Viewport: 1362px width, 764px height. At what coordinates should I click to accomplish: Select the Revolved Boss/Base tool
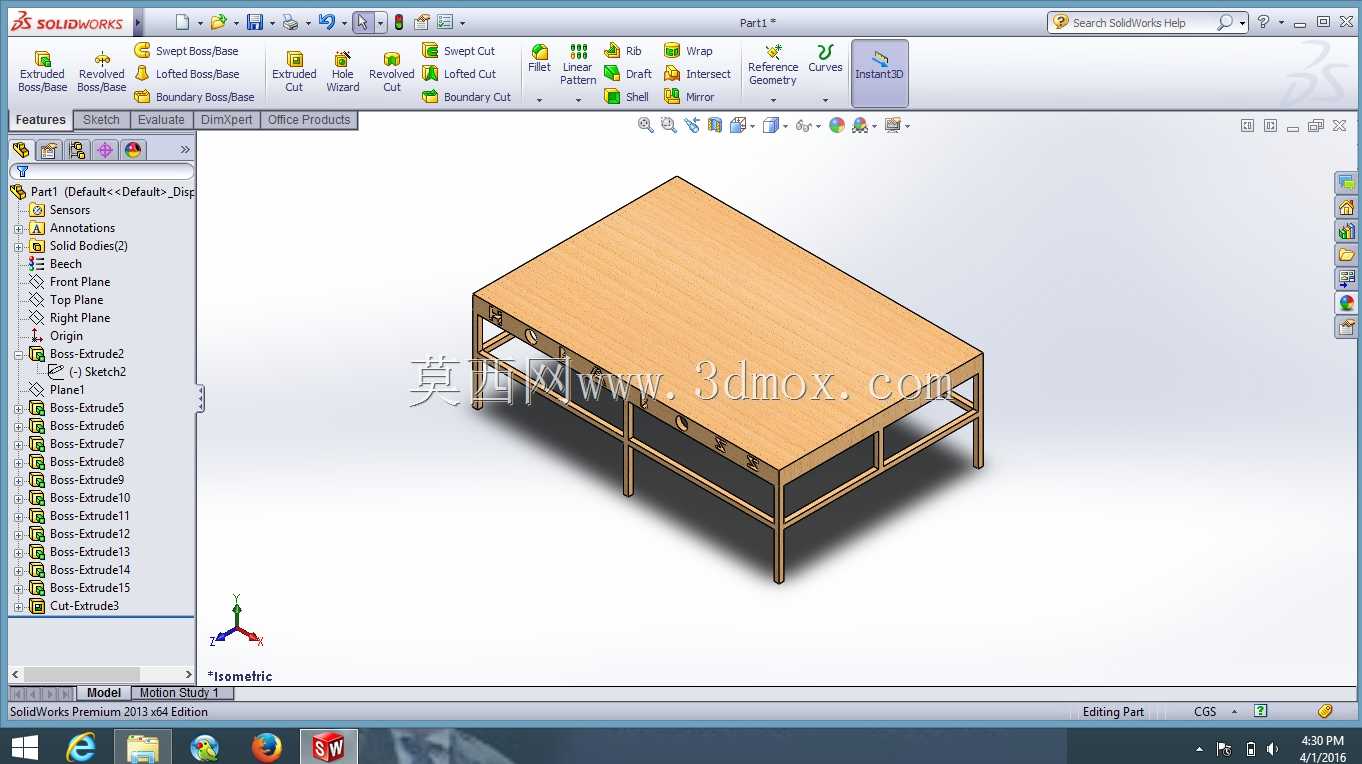(102, 72)
